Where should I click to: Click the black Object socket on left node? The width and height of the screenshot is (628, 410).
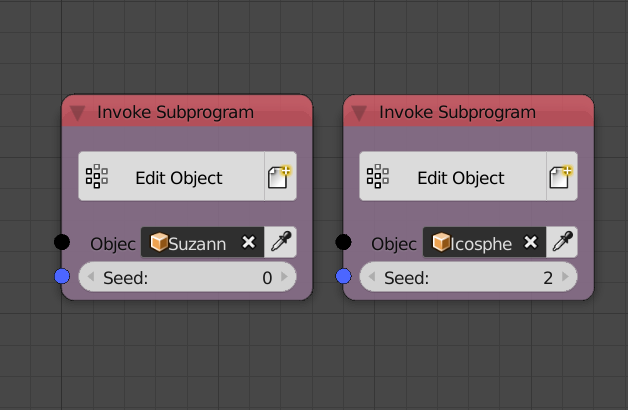(x=62, y=242)
